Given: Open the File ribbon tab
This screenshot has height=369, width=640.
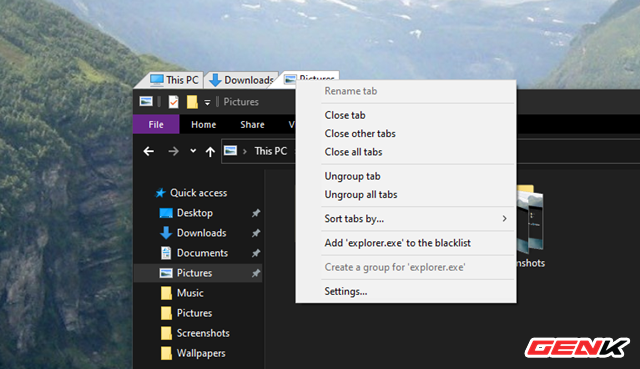Looking at the screenshot, I should tap(156, 124).
